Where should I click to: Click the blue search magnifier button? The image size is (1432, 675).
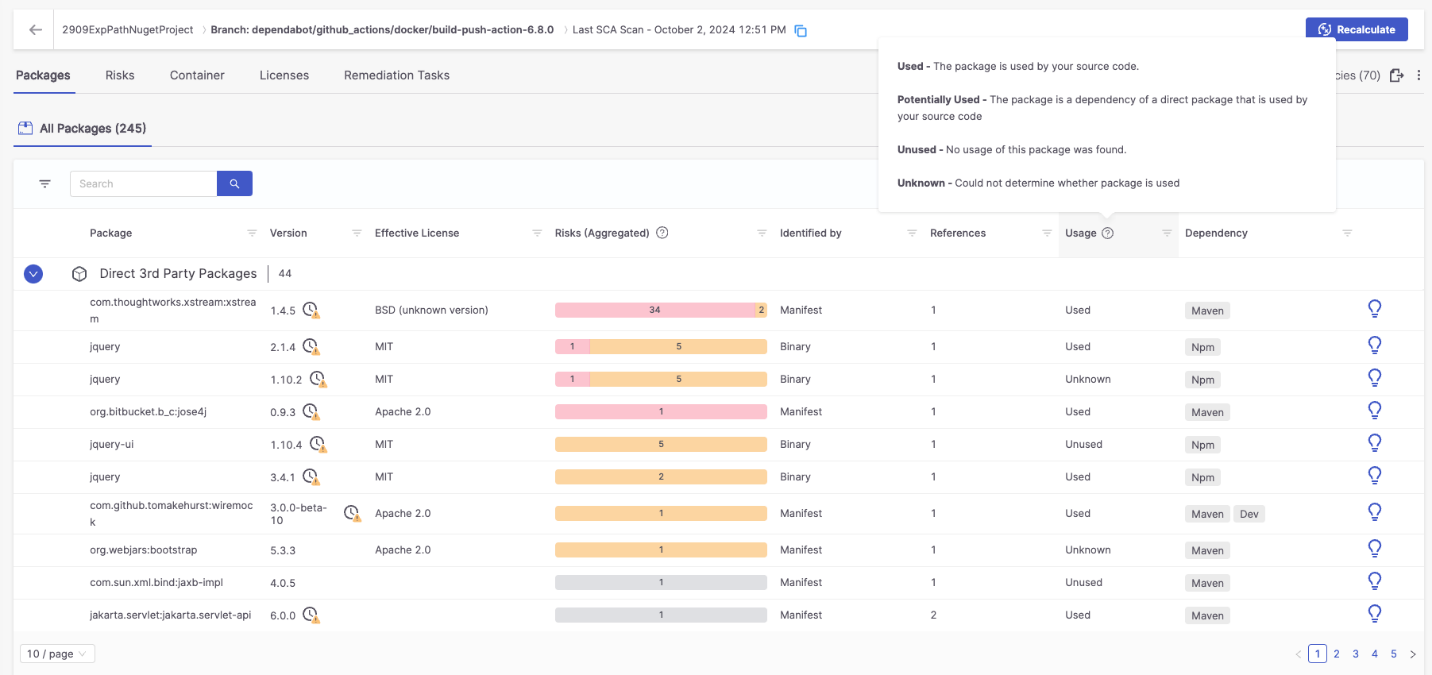pos(235,184)
